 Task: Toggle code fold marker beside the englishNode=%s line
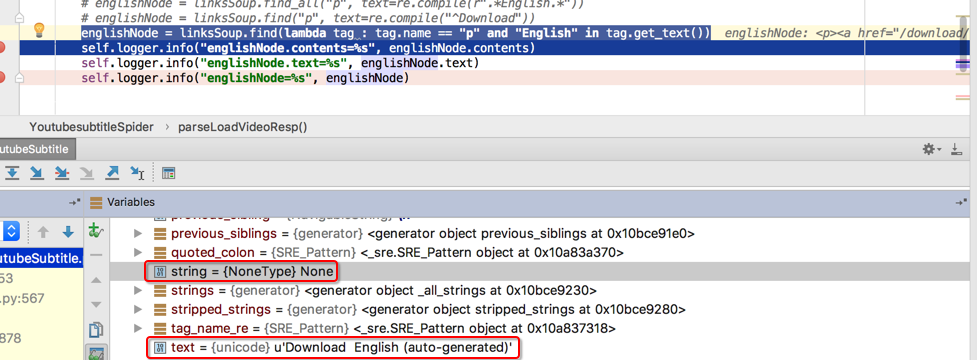pyautogui.click(x=20, y=78)
